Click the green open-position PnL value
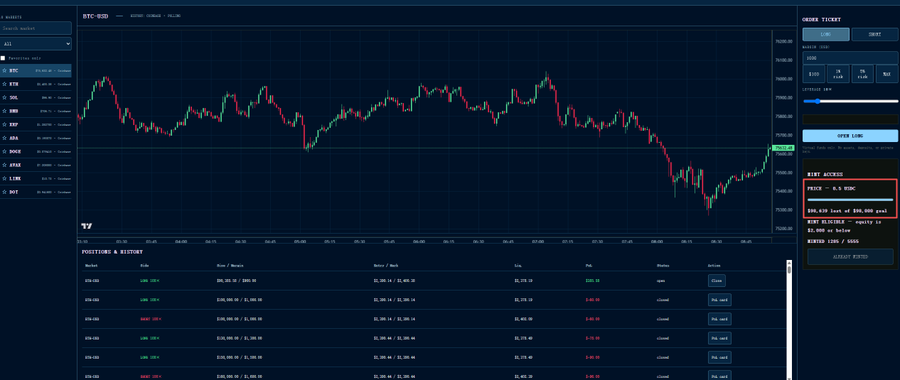 tap(591, 281)
